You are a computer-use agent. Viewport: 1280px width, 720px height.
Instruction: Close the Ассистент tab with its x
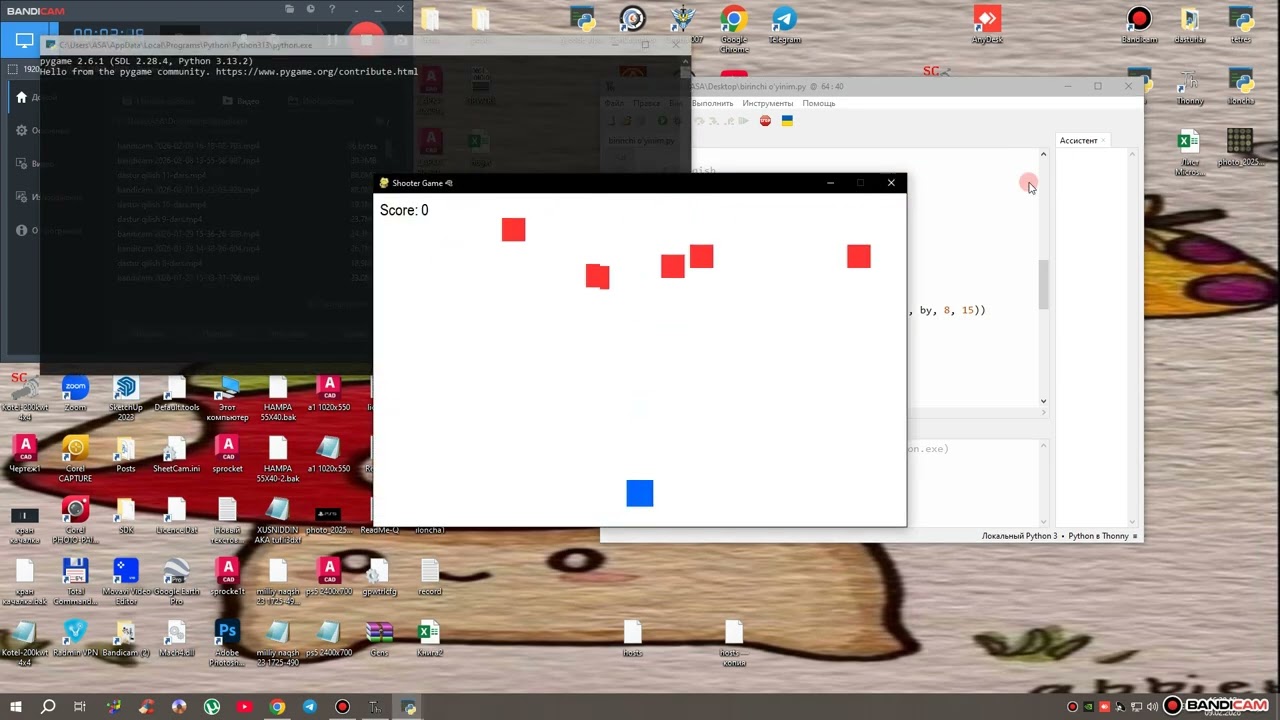pos(1104,141)
